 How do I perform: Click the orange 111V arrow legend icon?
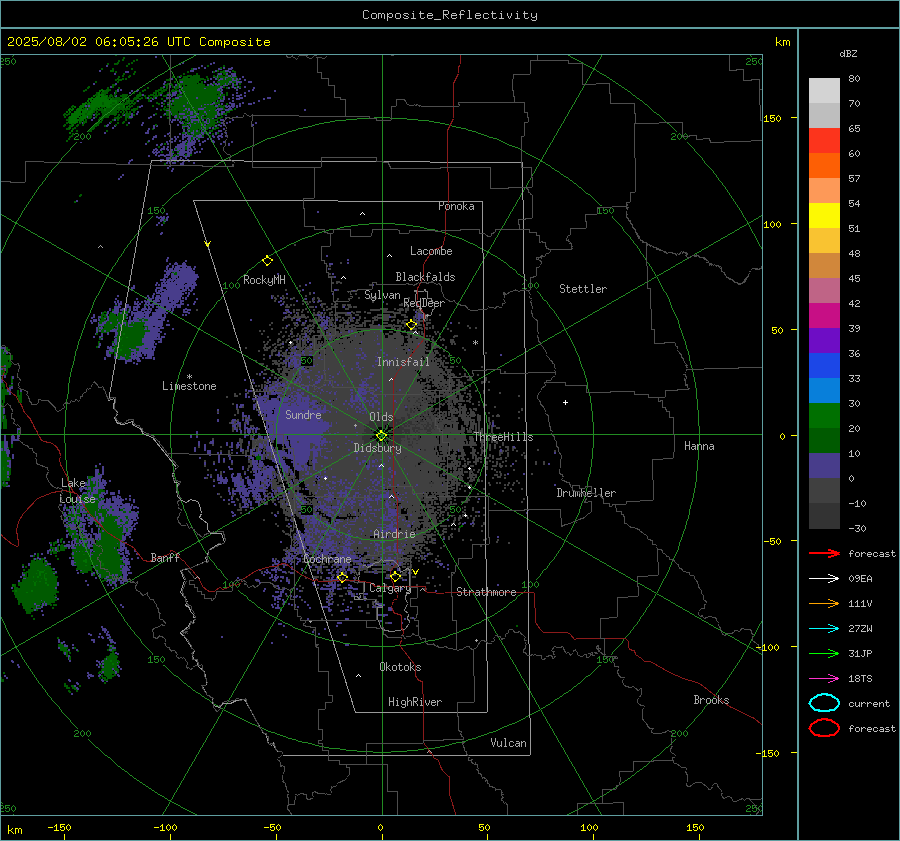[x=824, y=603]
